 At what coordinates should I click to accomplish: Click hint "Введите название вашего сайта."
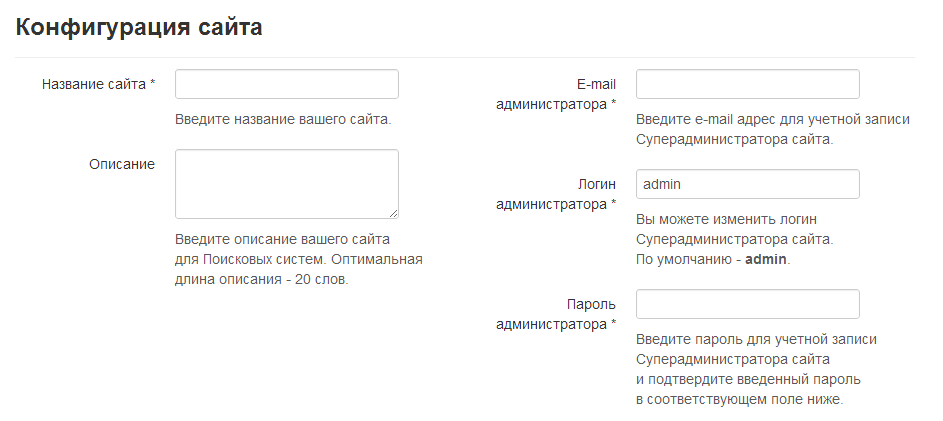[x=283, y=120]
